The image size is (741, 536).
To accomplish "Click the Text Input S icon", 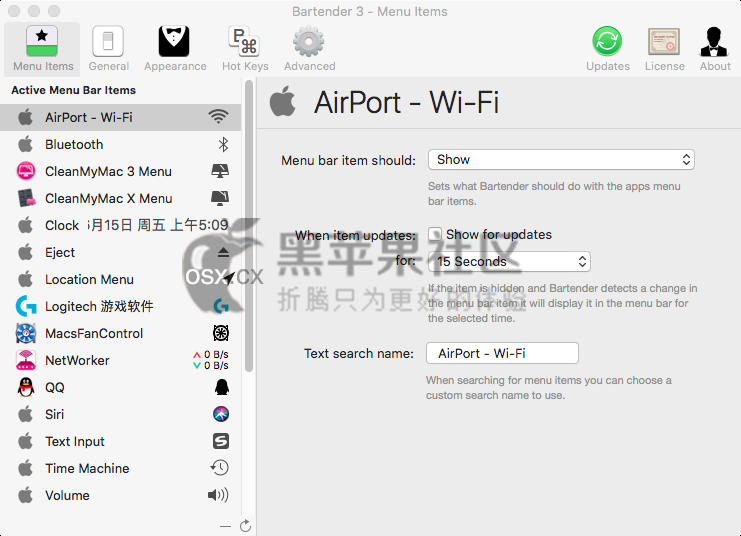I will (221, 441).
